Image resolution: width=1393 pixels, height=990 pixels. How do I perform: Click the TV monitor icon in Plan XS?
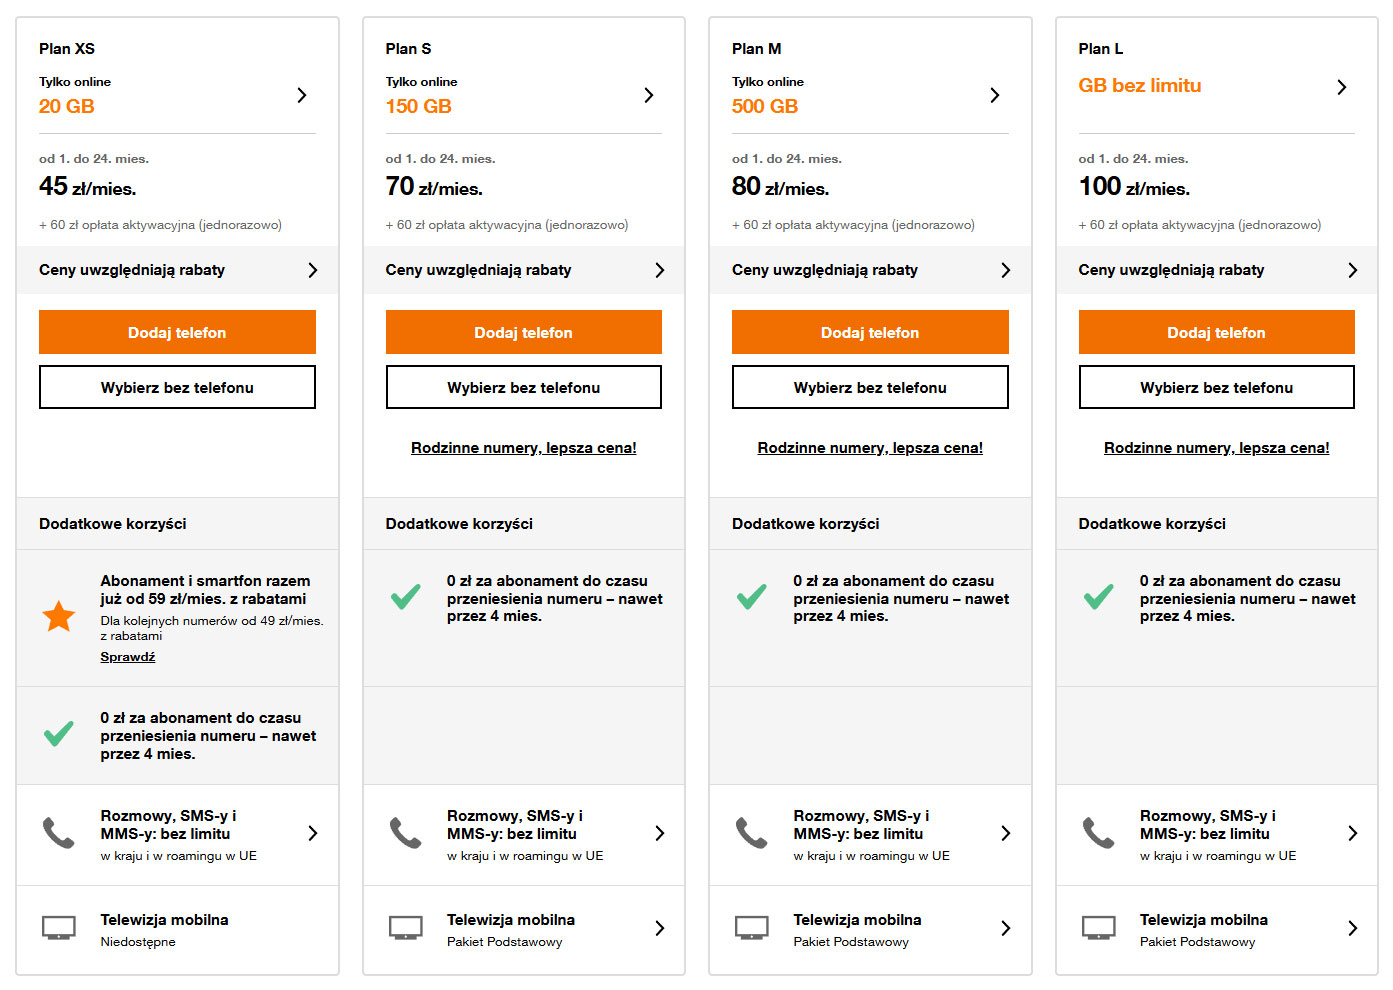(59, 928)
